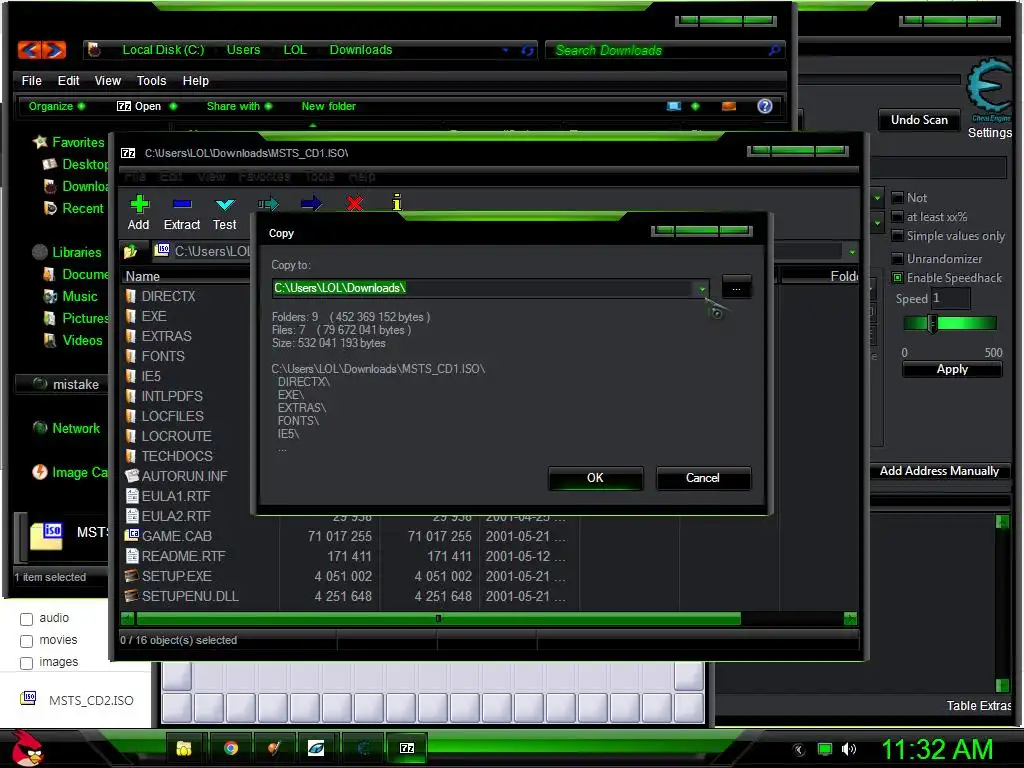This screenshot has height=768, width=1024.
Task: Open the Organize dropdown
Action: (x=56, y=106)
